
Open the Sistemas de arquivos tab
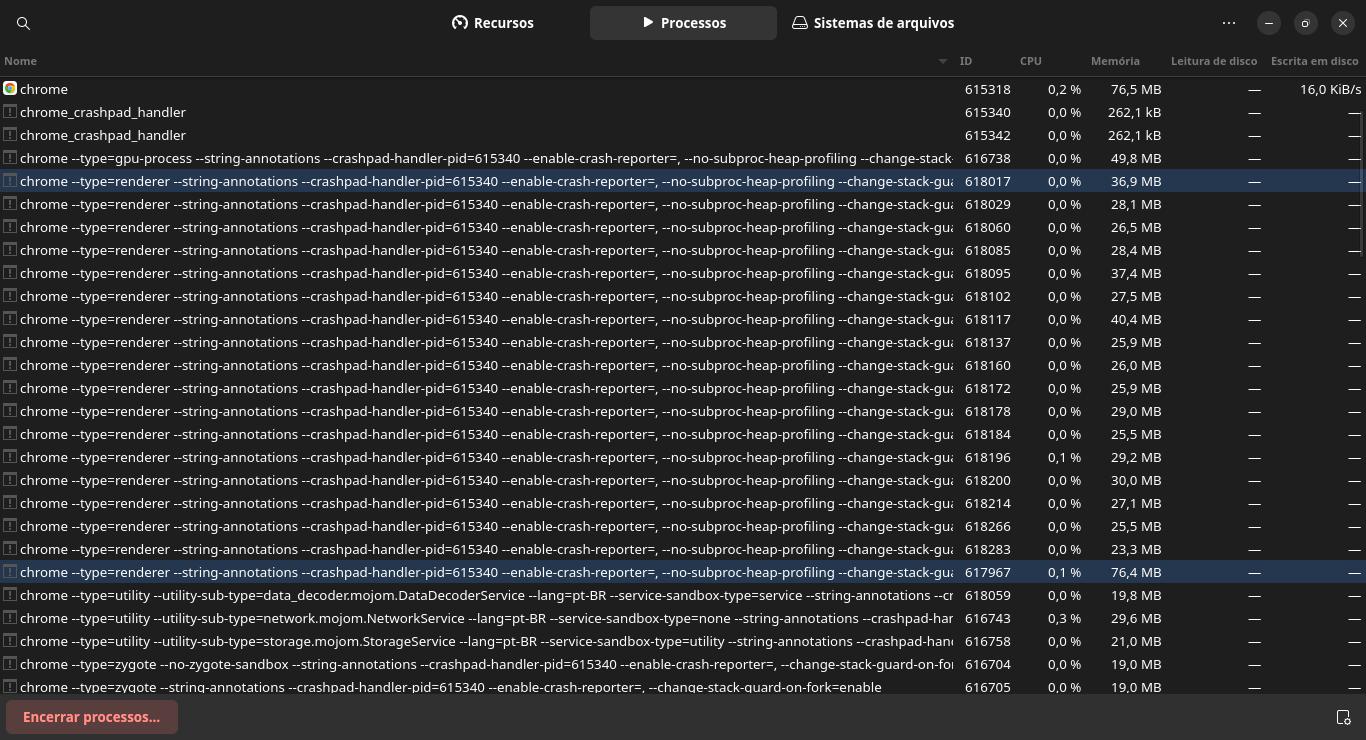pos(873,23)
